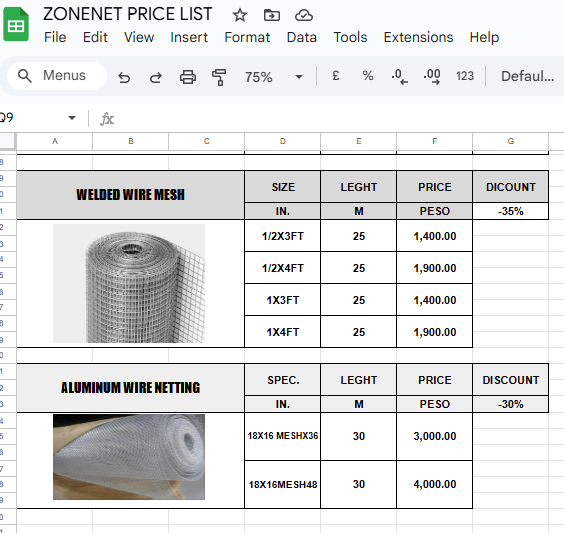
Task: Select the 1X3FT size cell
Action: click(x=283, y=300)
